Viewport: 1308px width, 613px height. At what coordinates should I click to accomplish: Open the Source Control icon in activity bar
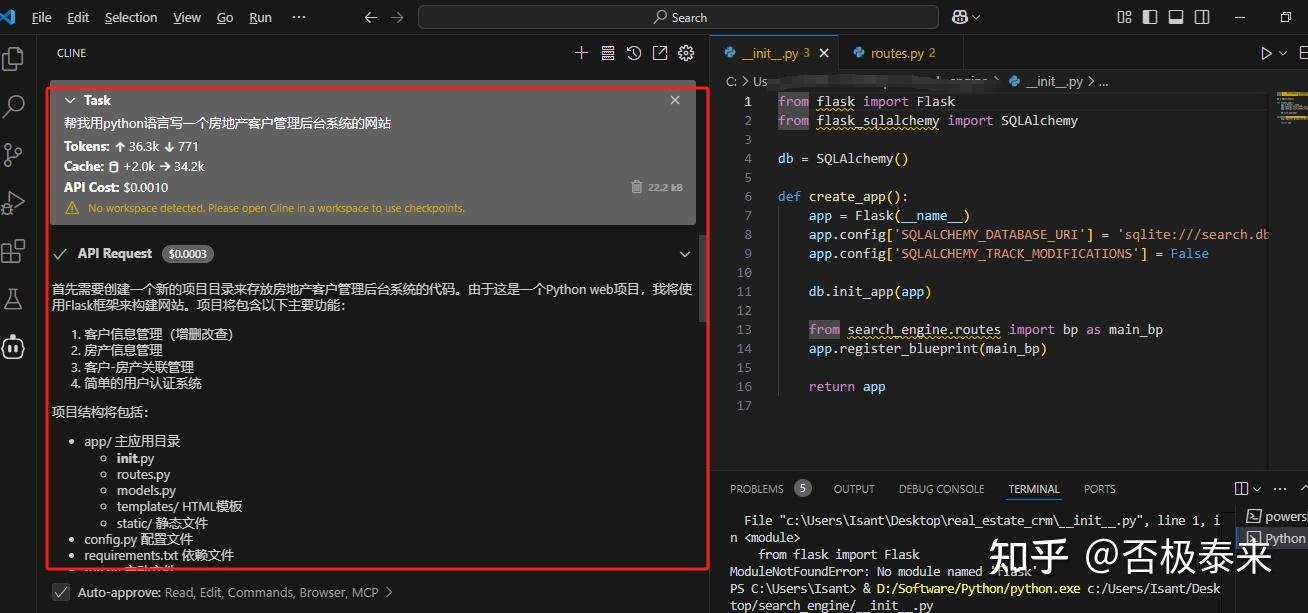pos(14,155)
